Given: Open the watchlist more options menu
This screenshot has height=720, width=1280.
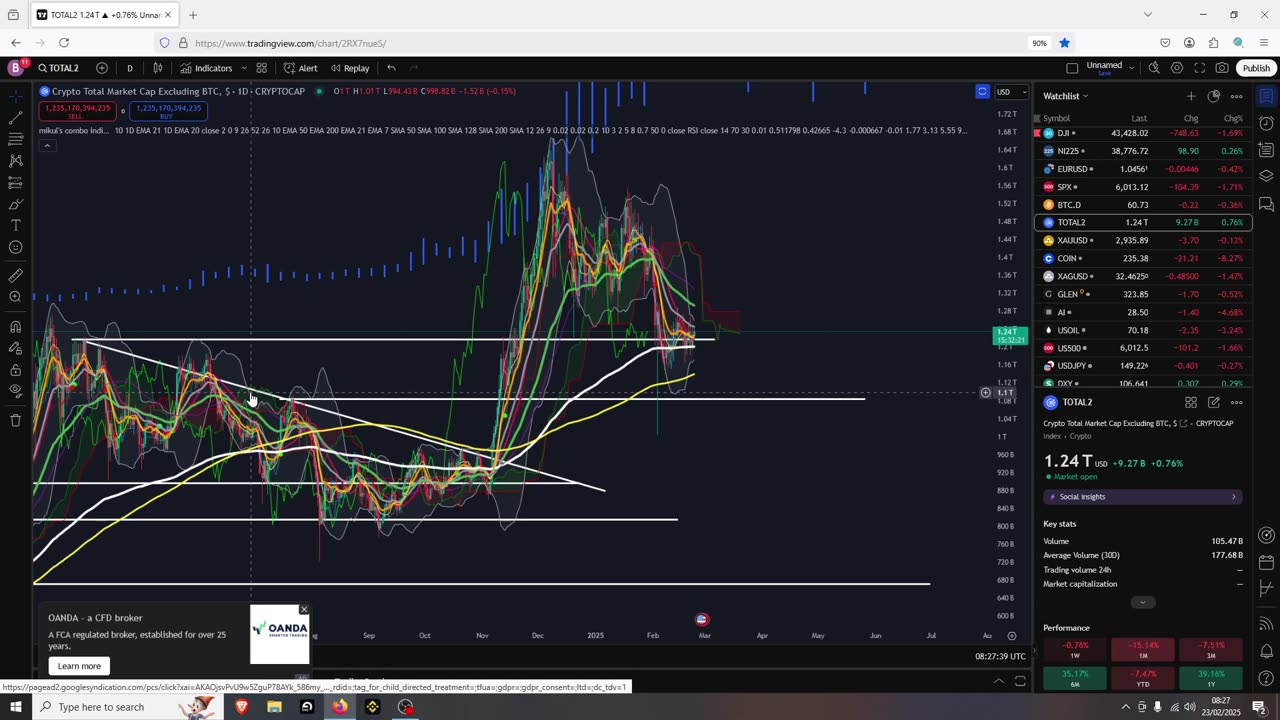Looking at the screenshot, I should [x=1237, y=96].
